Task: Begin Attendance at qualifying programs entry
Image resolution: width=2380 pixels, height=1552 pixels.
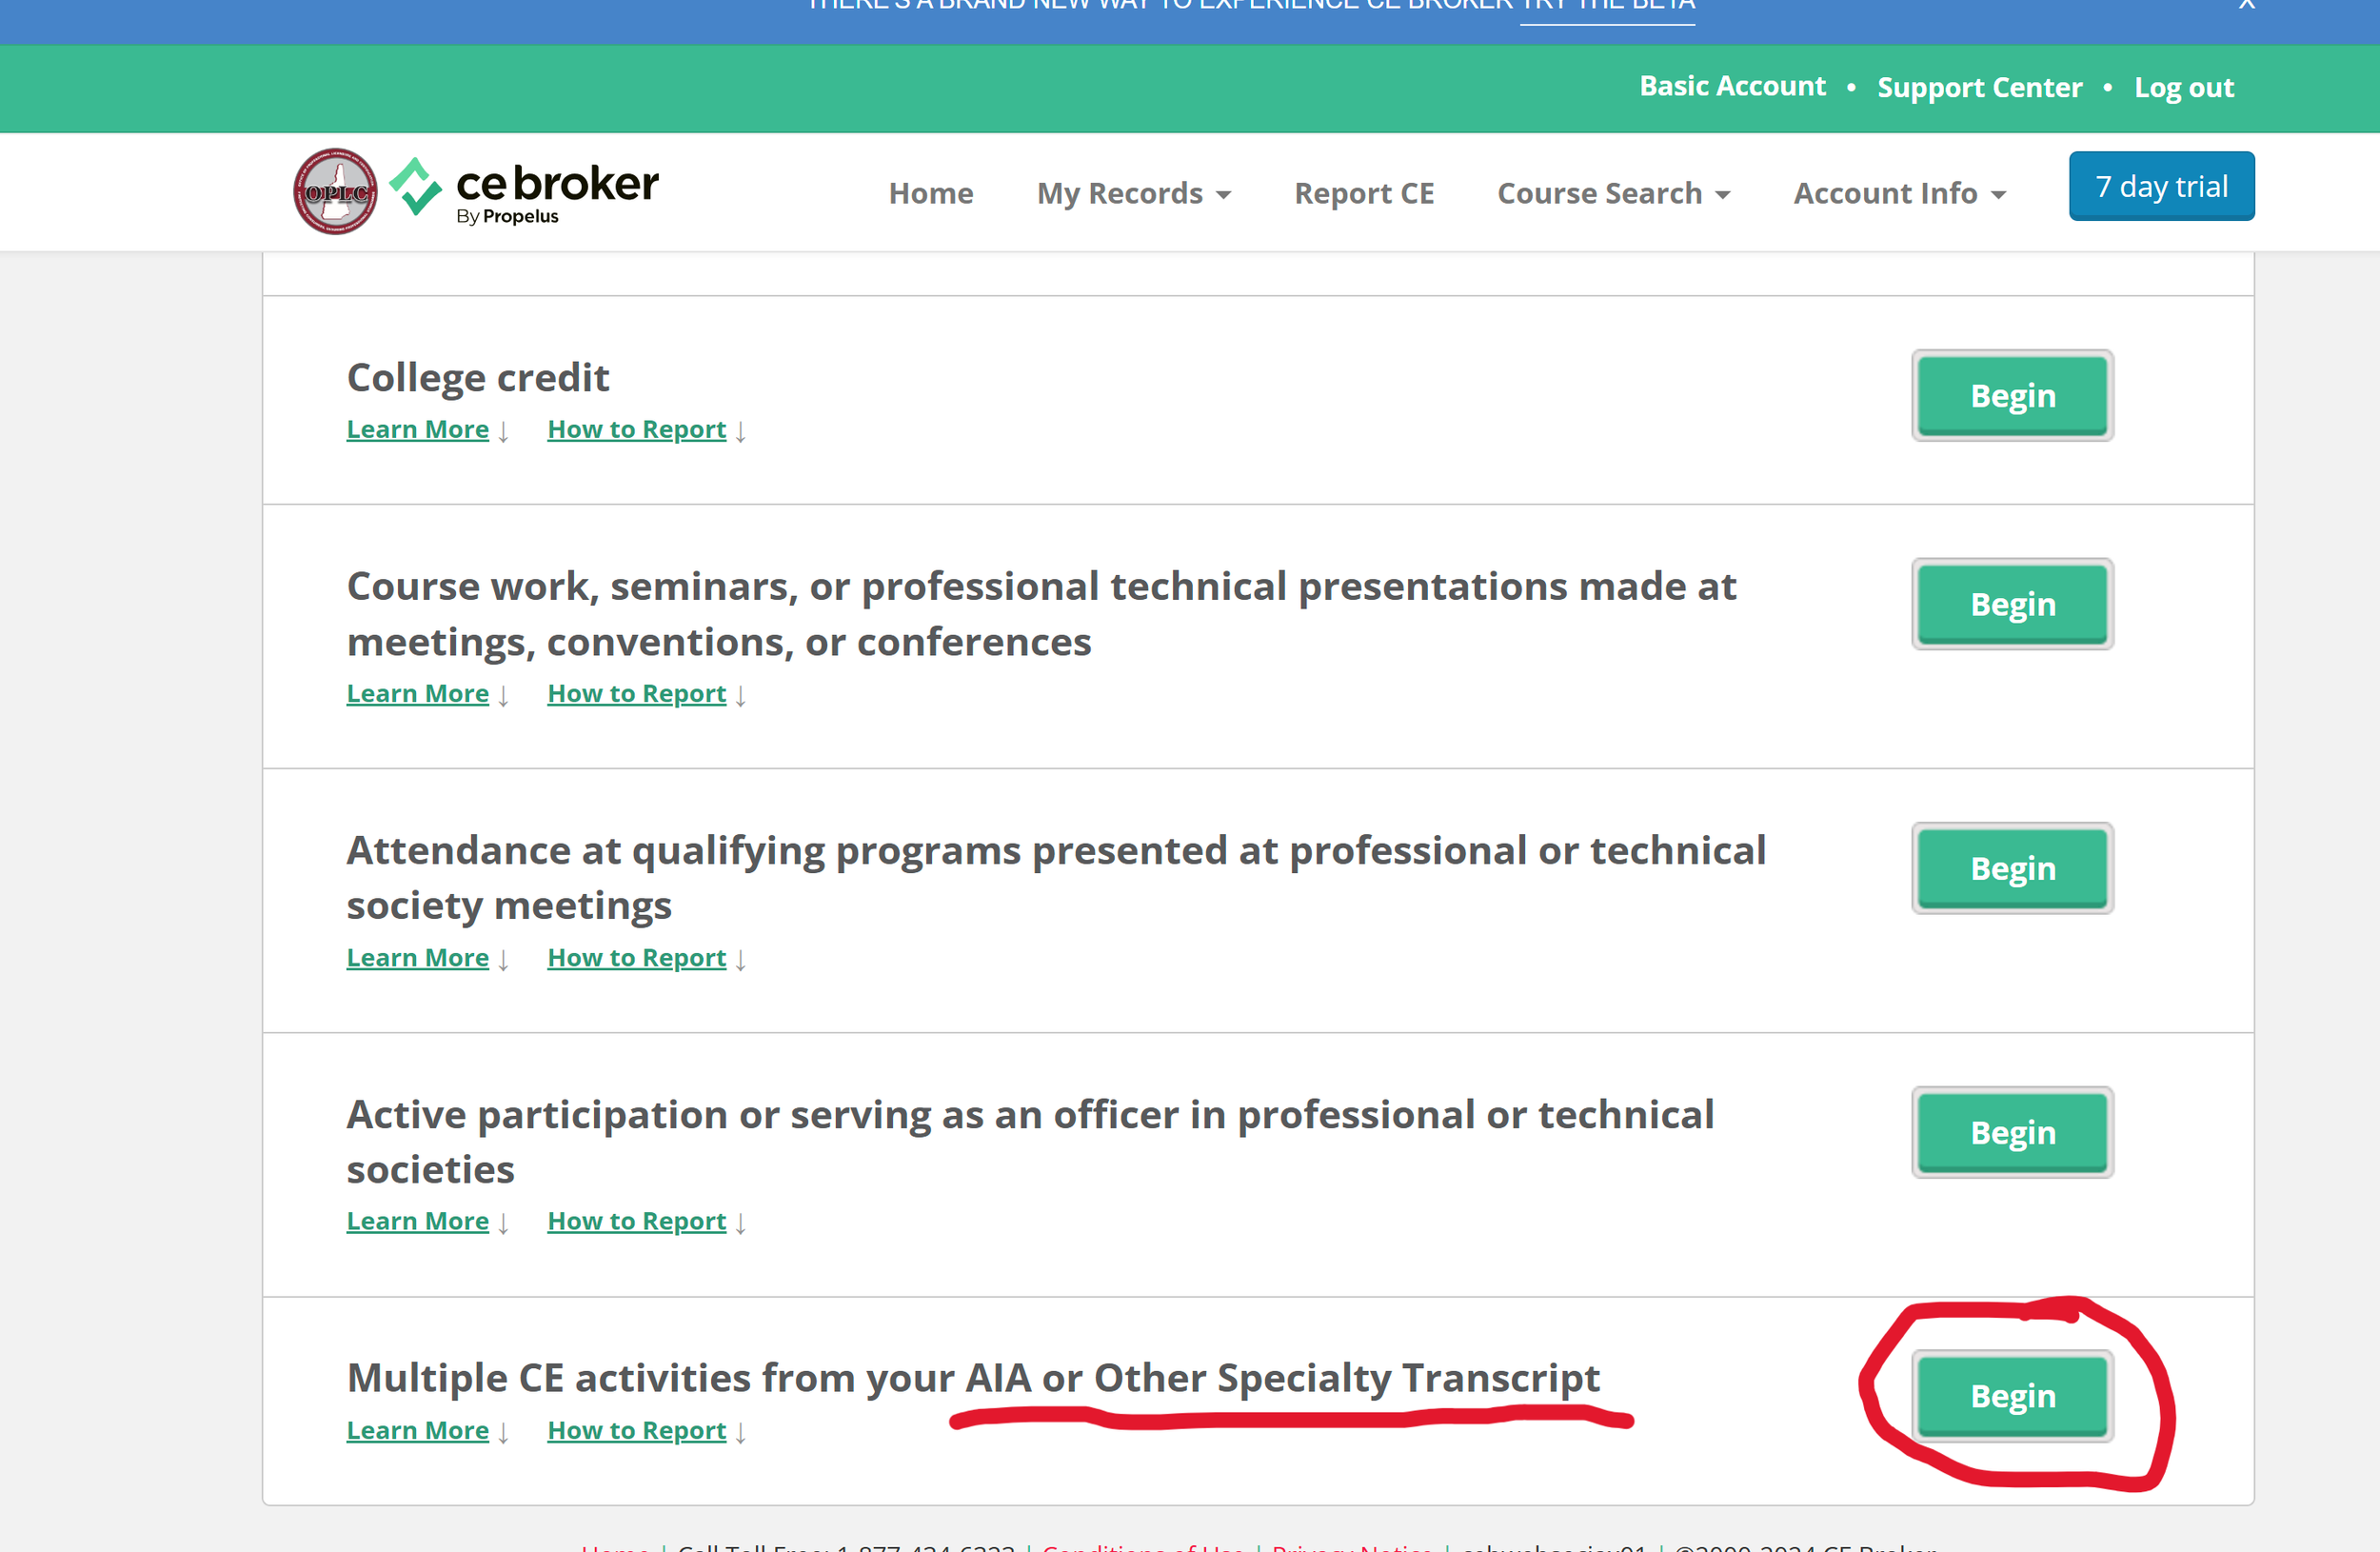Action: coord(2011,868)
